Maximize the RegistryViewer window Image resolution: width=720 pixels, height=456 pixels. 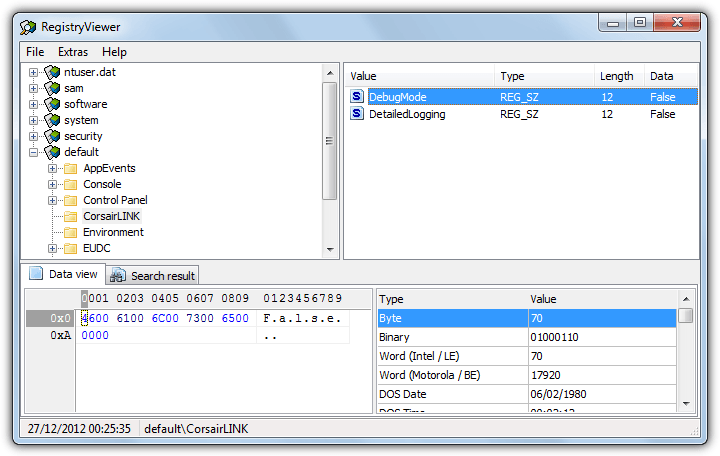[640, 23]
